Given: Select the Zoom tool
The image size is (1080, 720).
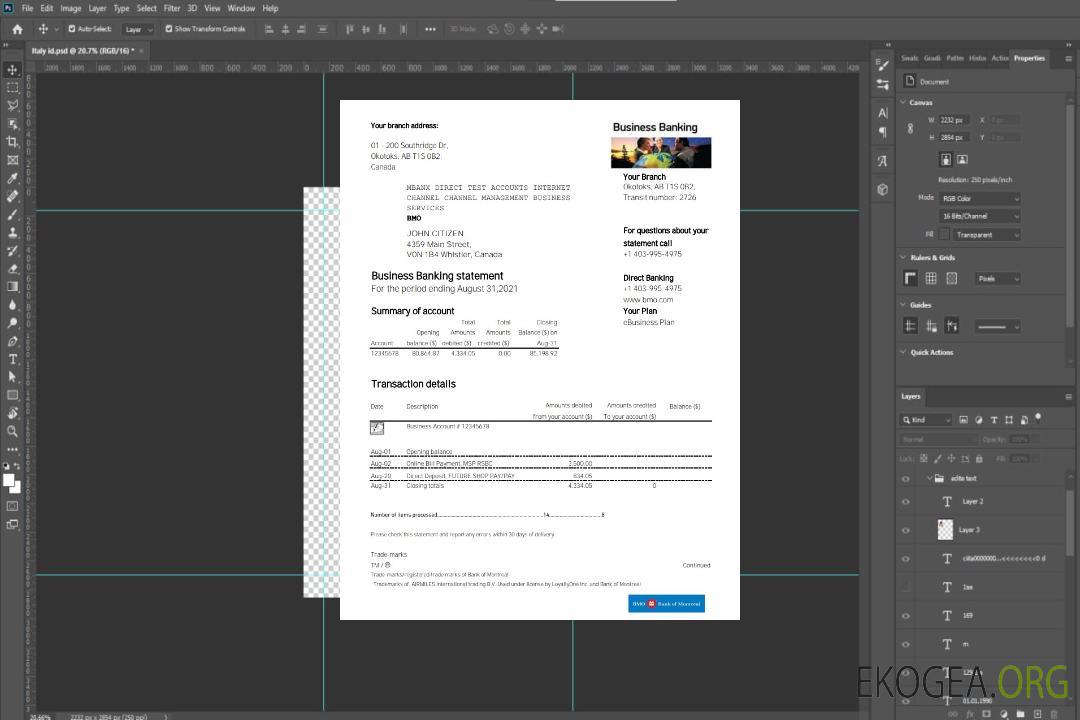Looking at the screenshot, I should pyautogui.click(x=12, y=431).
